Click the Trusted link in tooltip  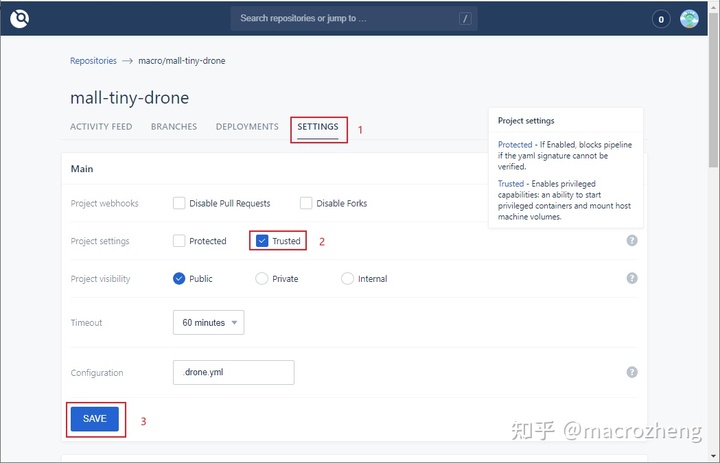[x=511, y=184]
